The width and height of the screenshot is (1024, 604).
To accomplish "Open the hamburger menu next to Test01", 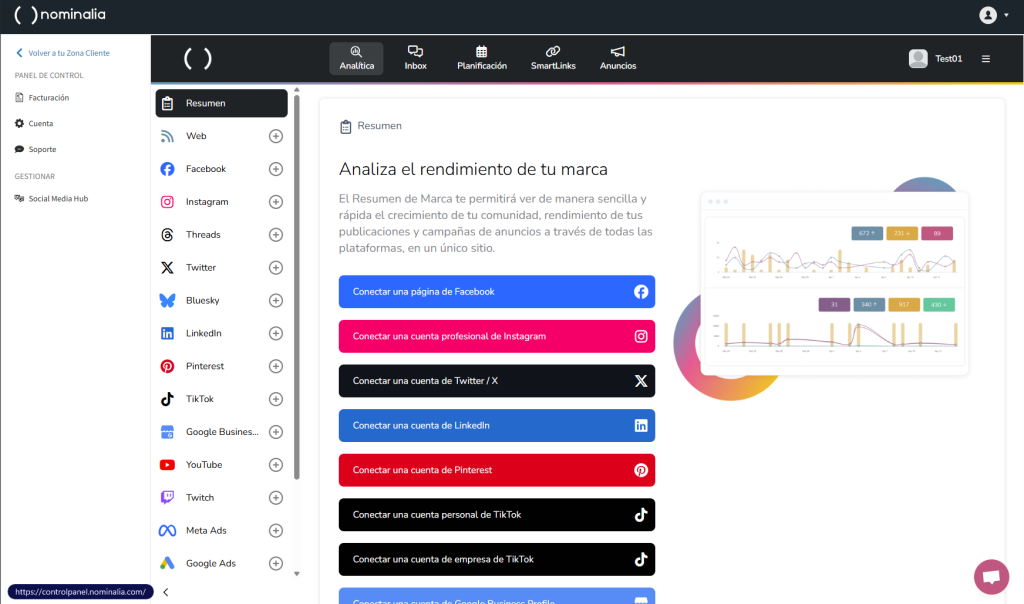I will (985, 59).
